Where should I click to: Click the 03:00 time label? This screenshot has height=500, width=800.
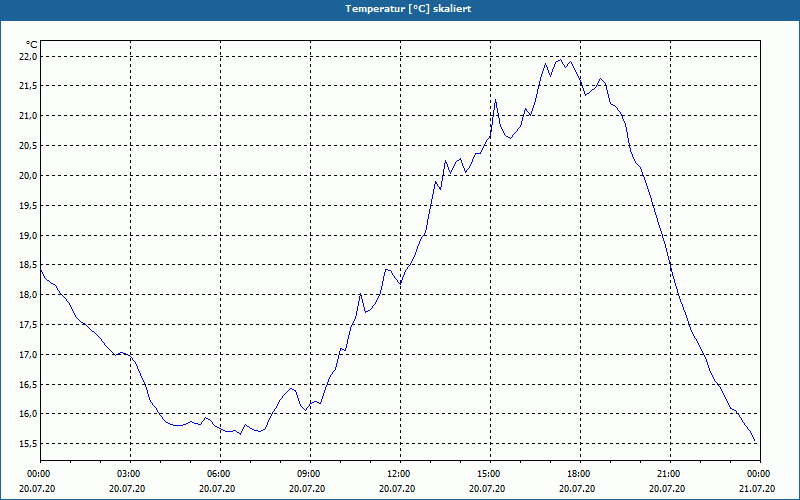[x=130, y=474]
